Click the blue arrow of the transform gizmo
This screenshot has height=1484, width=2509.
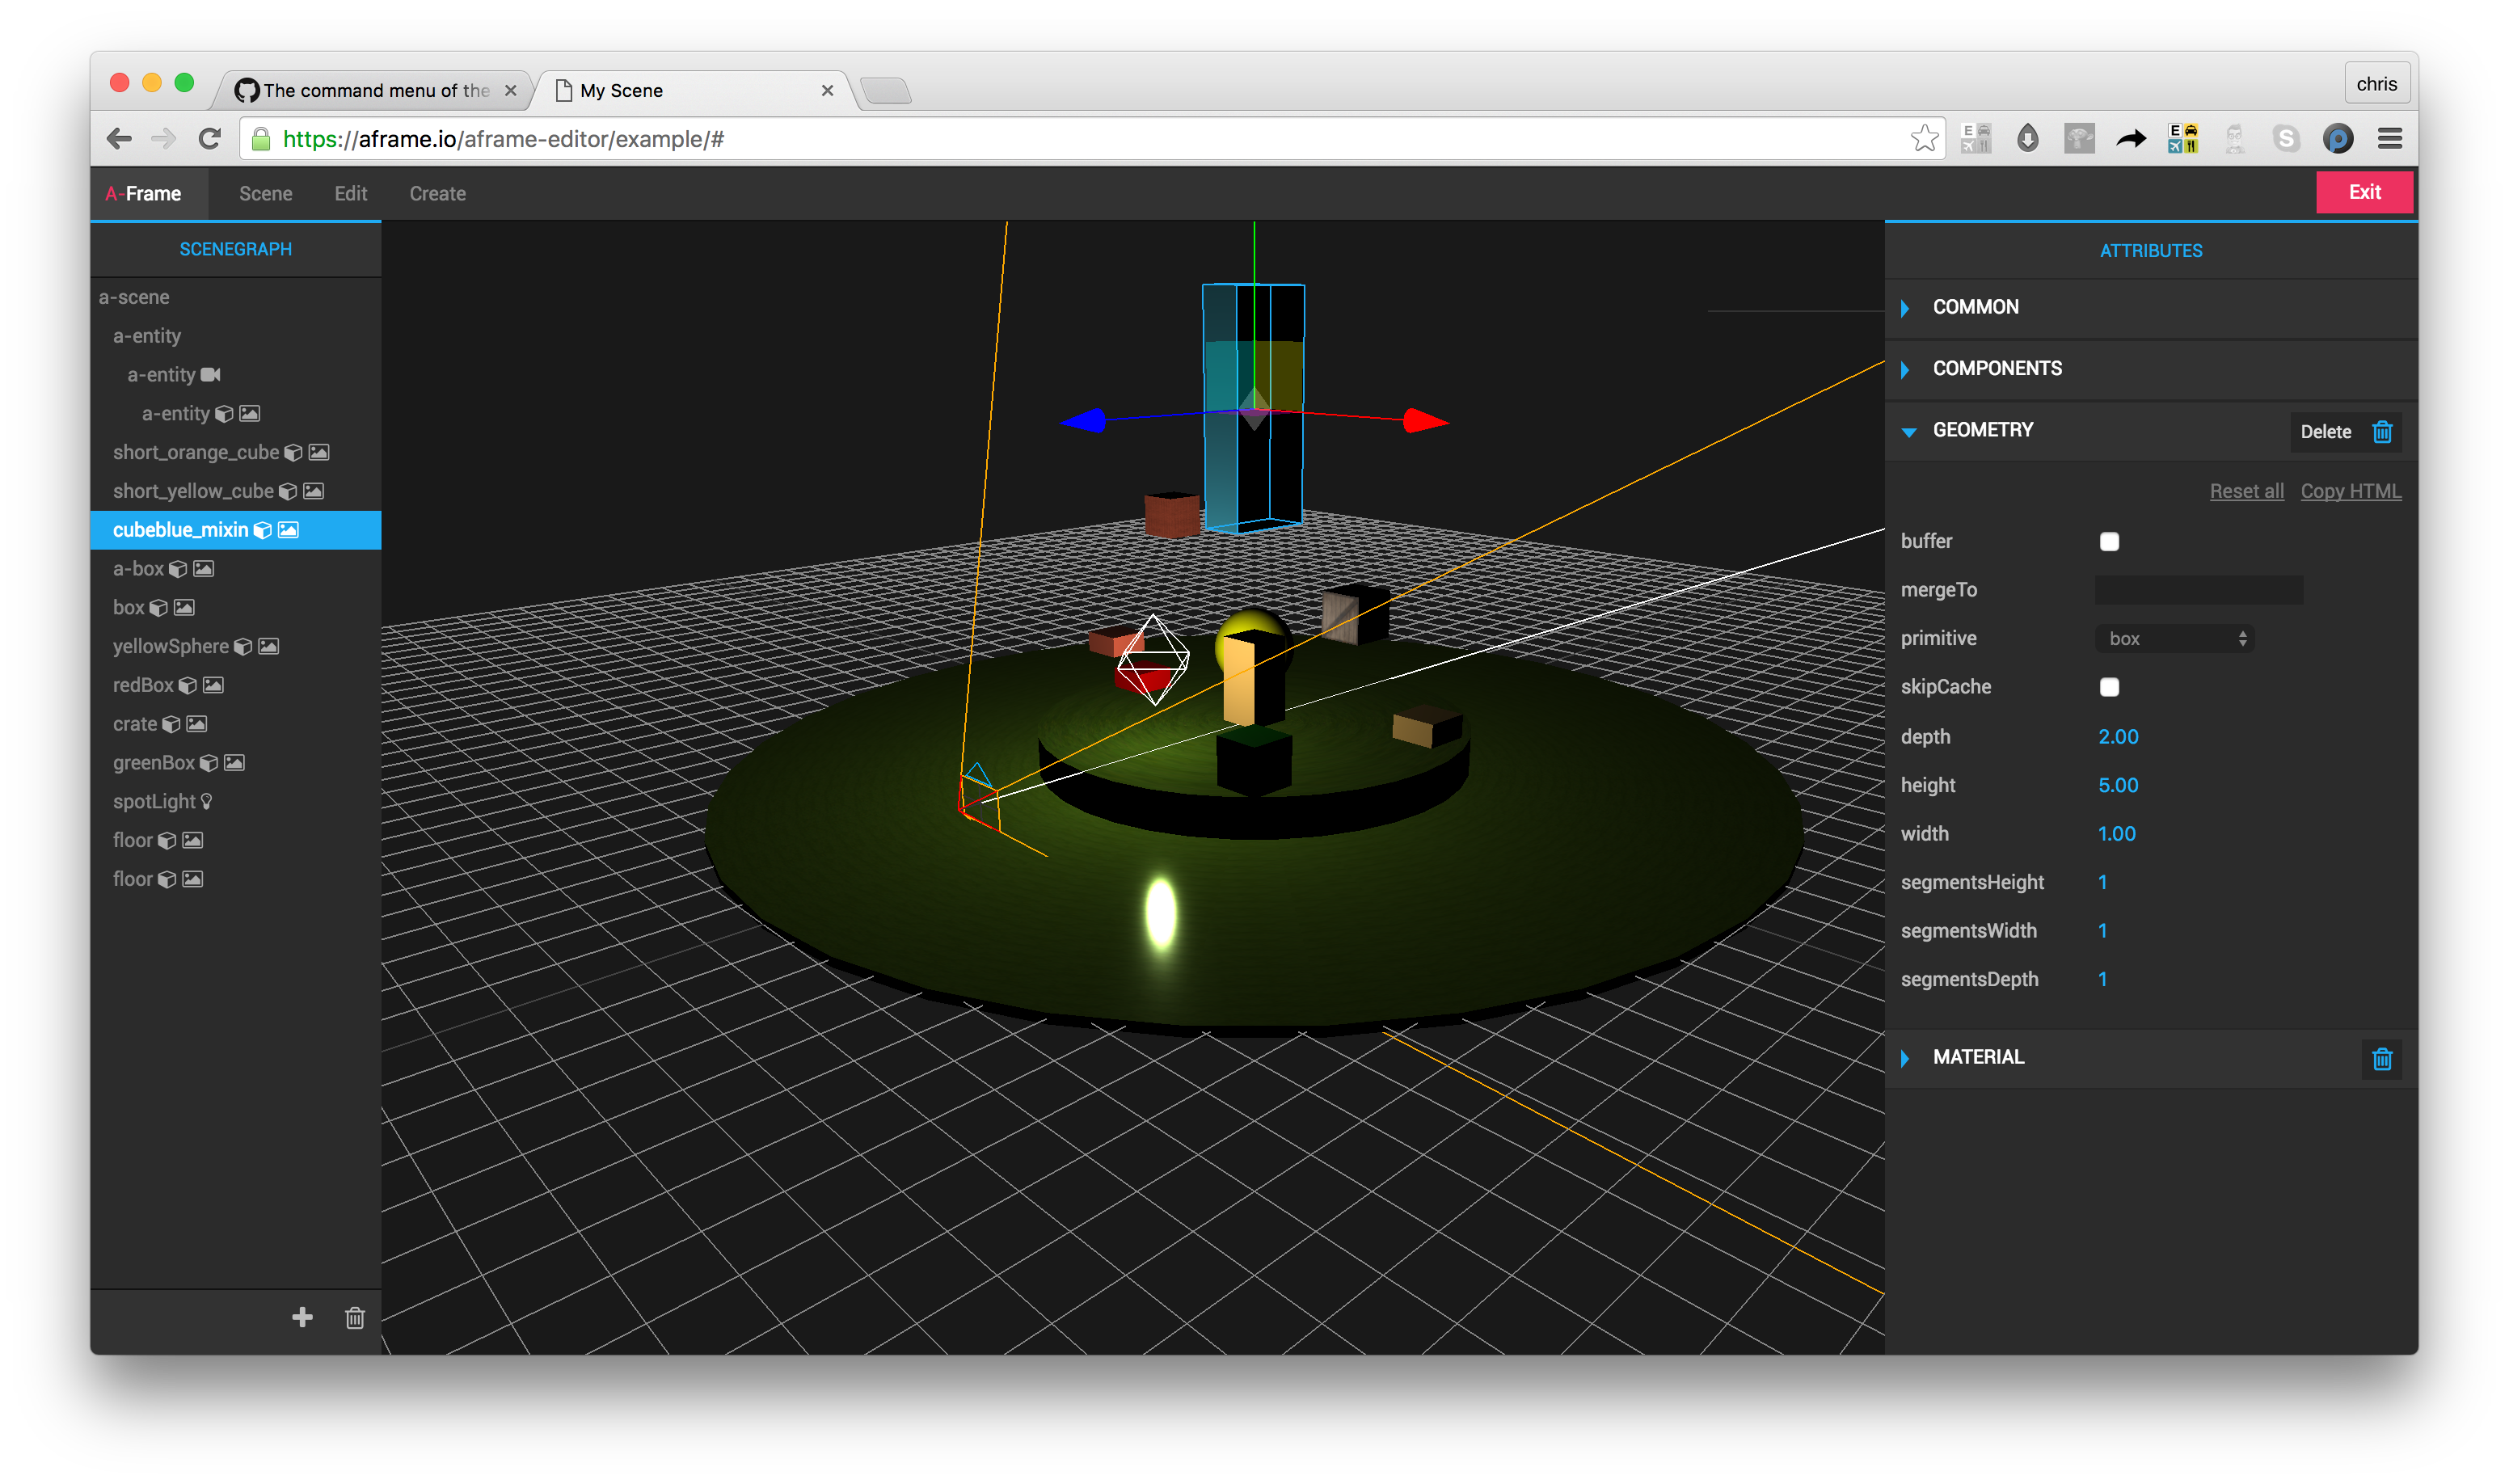coord(1086,421)
